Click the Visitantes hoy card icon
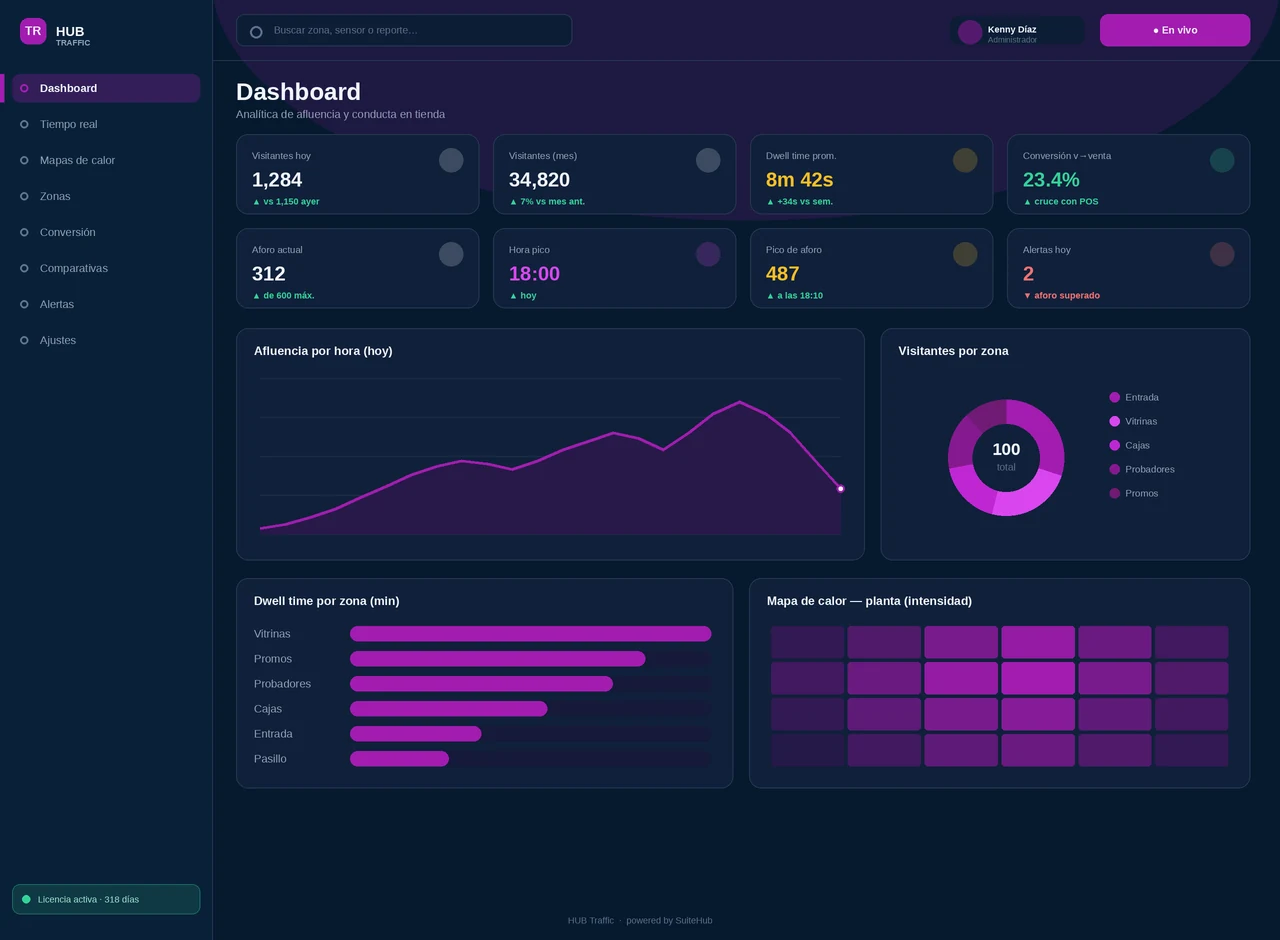Image resolution: width=1280 pixels, height=940 pixels. coord(451,160)
